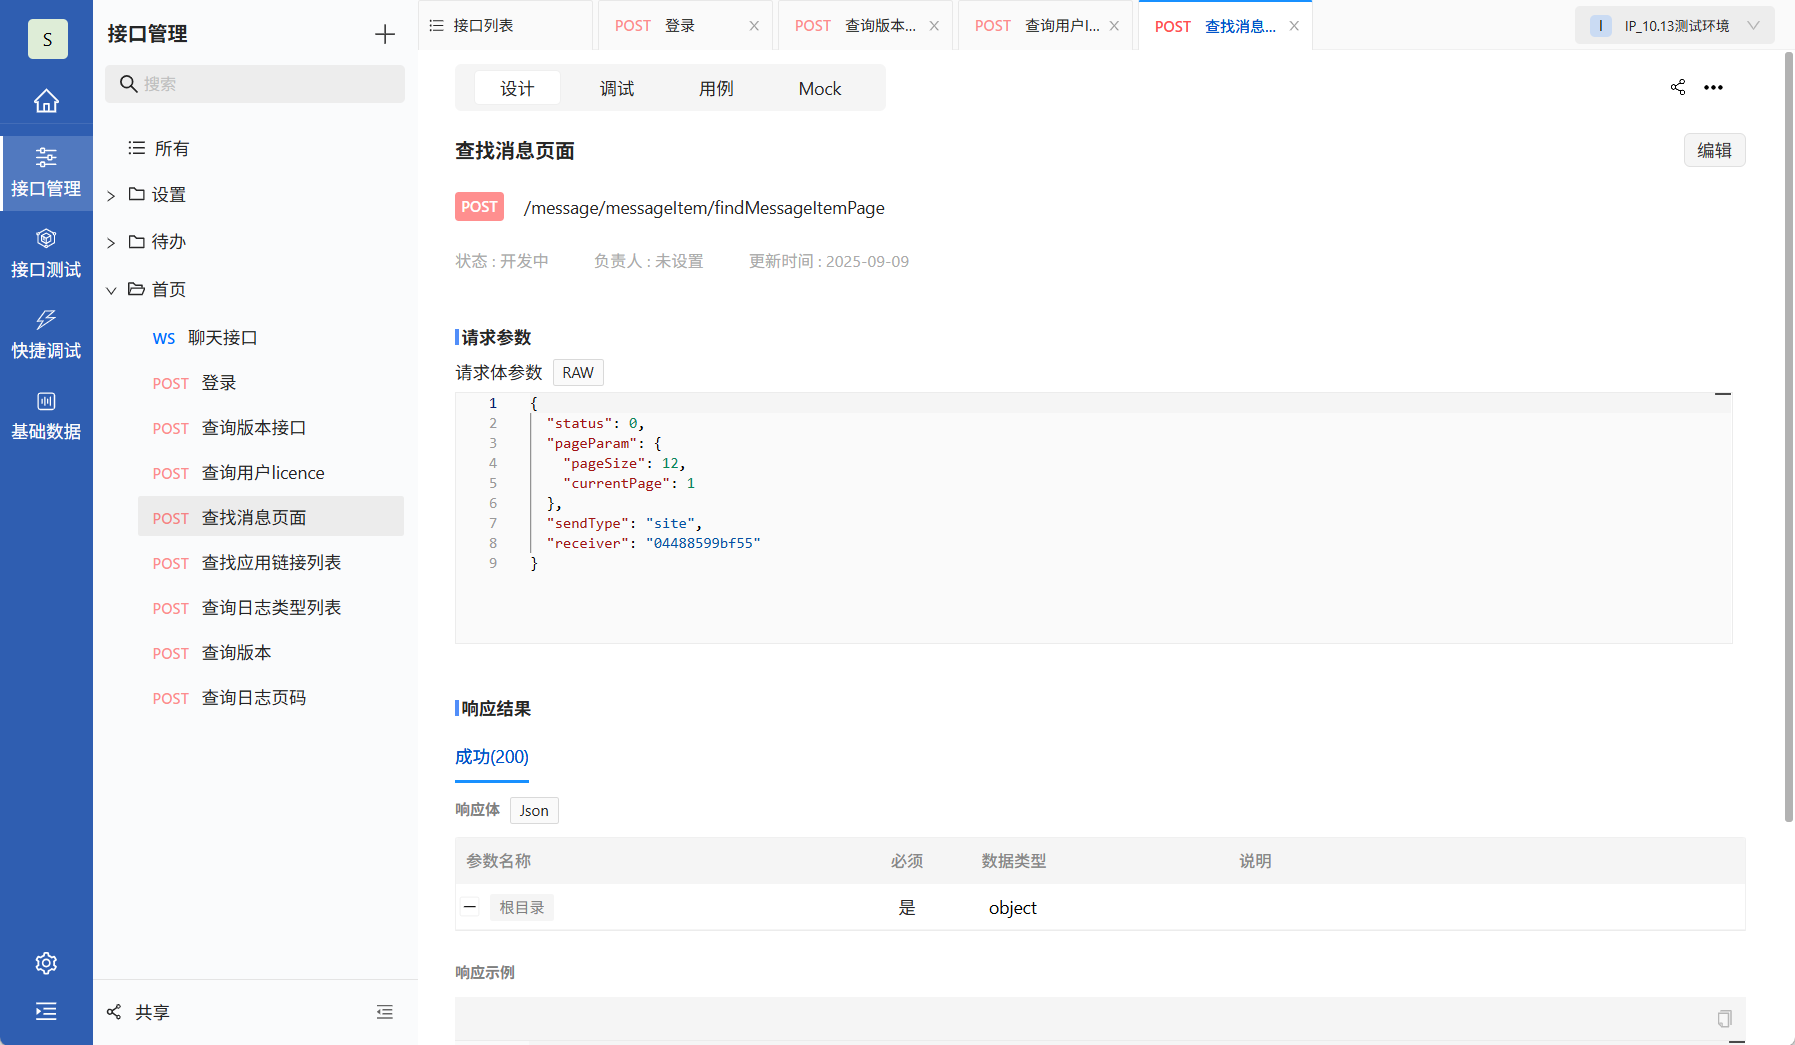Copy the response example content

coord(1725,1018)
